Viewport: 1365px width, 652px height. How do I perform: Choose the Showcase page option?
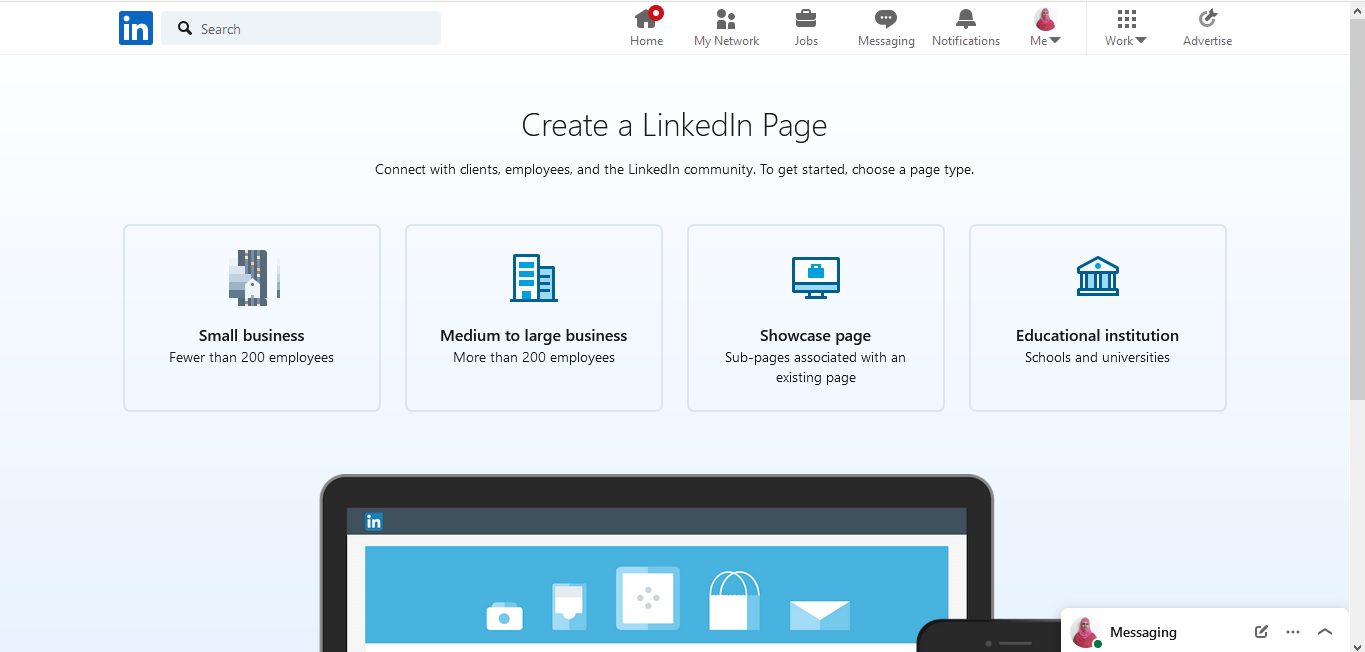816,317
